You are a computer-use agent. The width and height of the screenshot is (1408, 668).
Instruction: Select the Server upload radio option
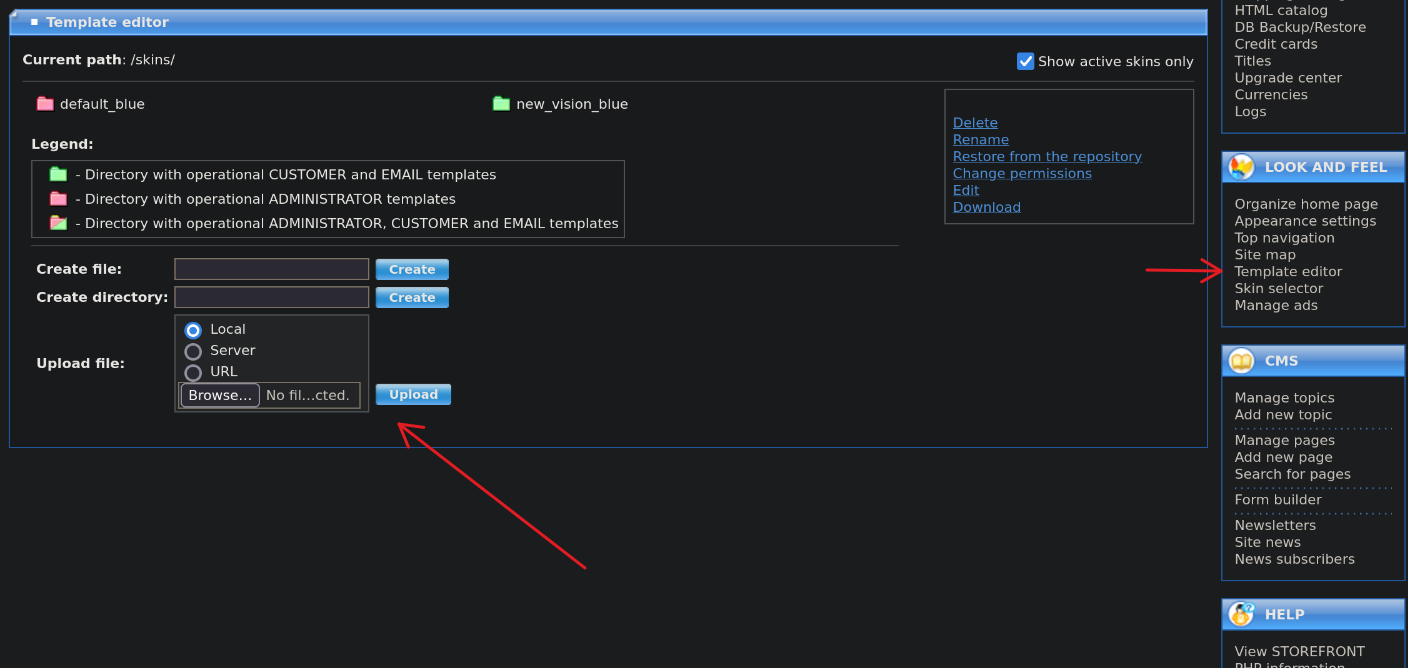coord(193,351)
